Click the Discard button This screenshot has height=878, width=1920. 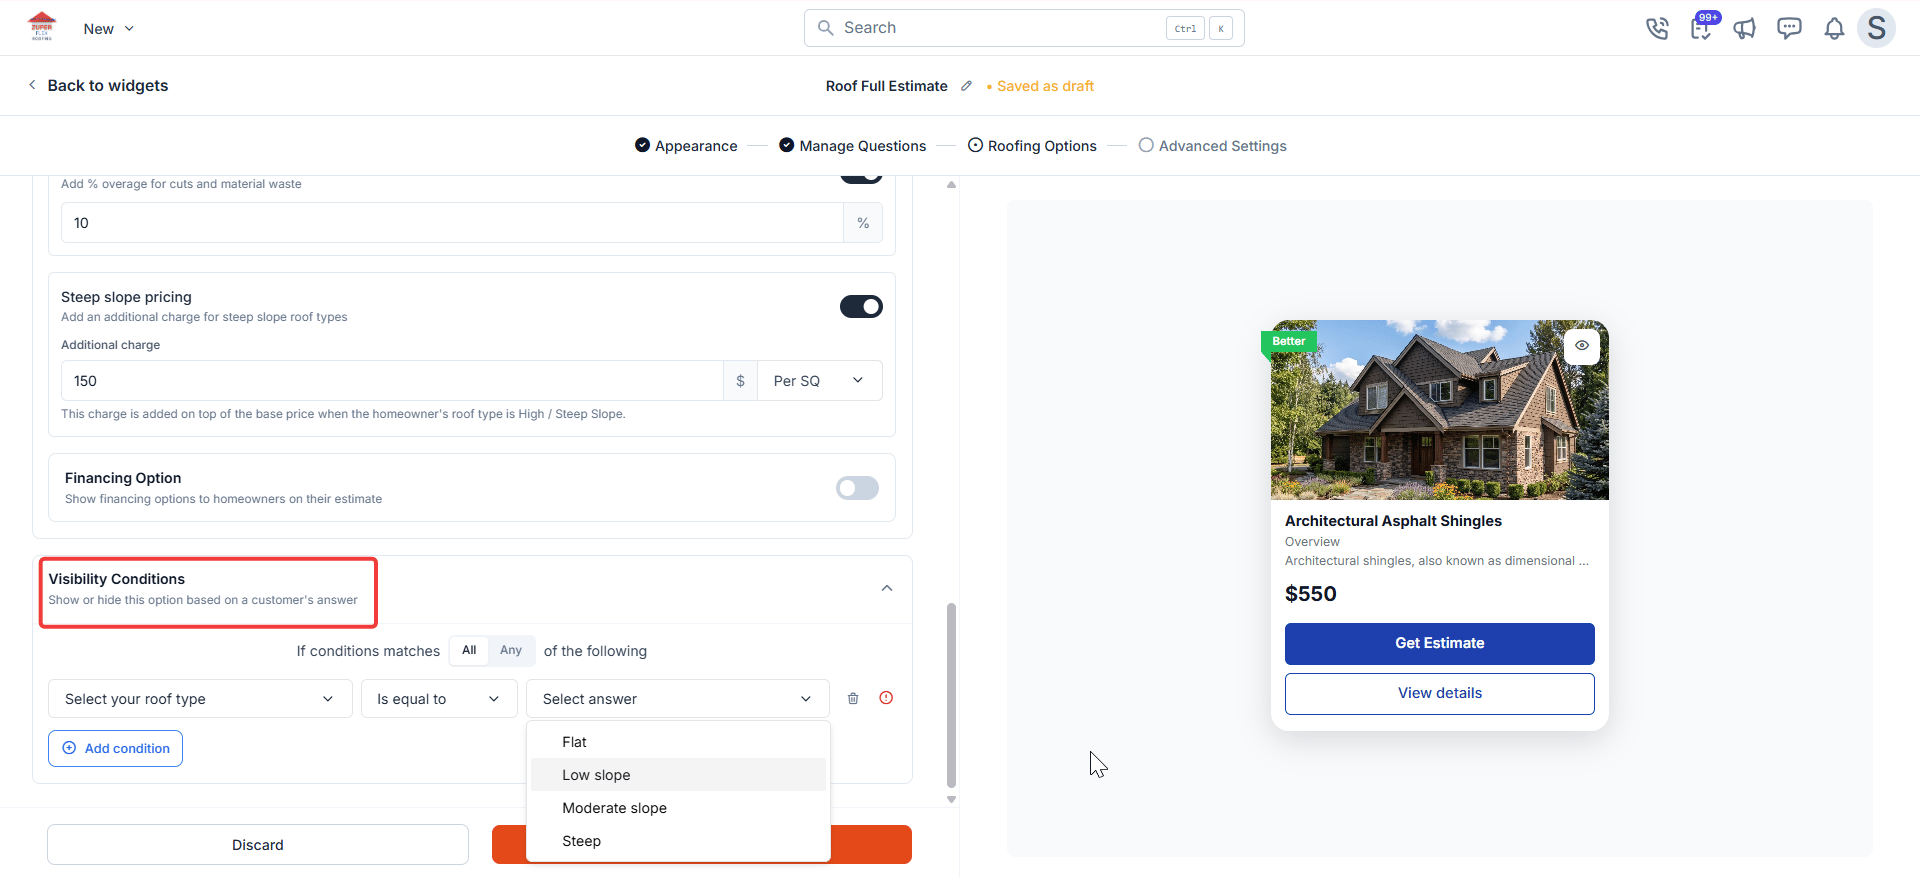pos(258,845)
